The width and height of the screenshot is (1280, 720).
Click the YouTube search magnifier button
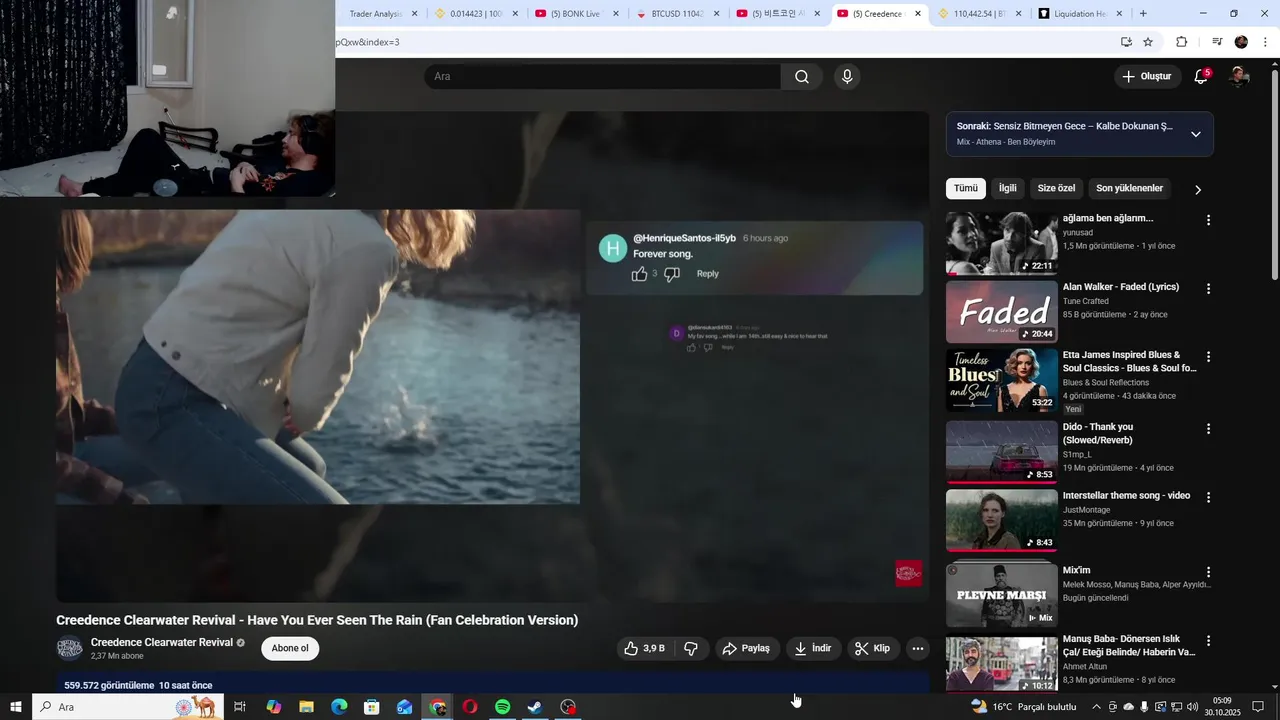802,77
